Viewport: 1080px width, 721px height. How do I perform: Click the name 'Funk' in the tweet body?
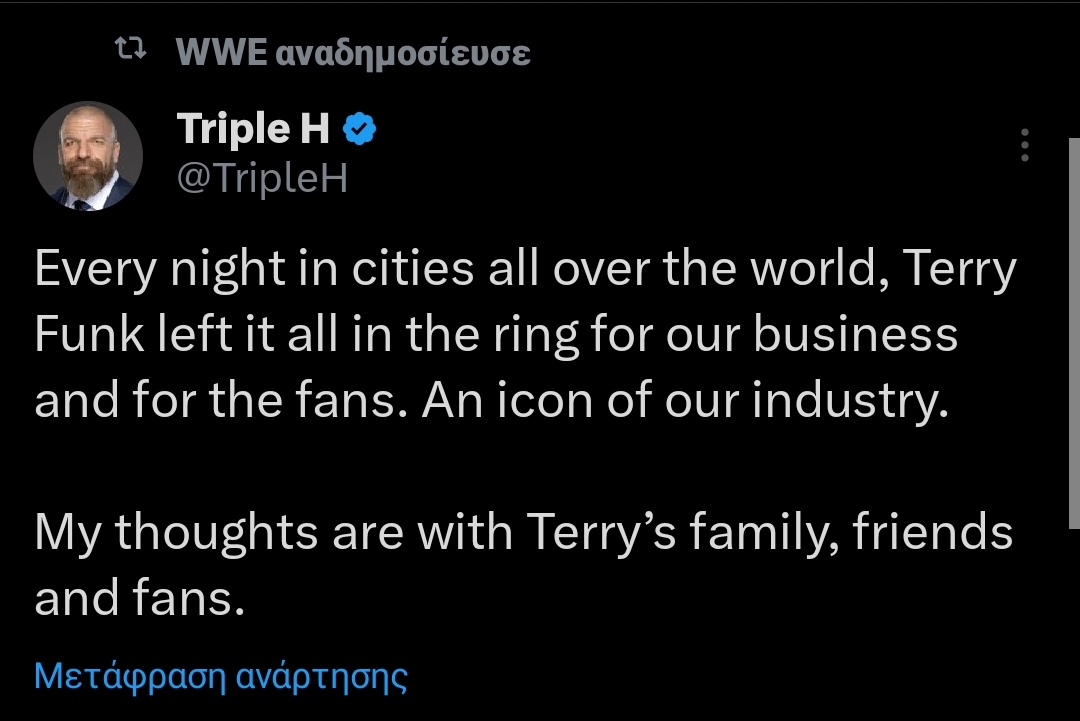pyautogui.click(x=90, y=334)
